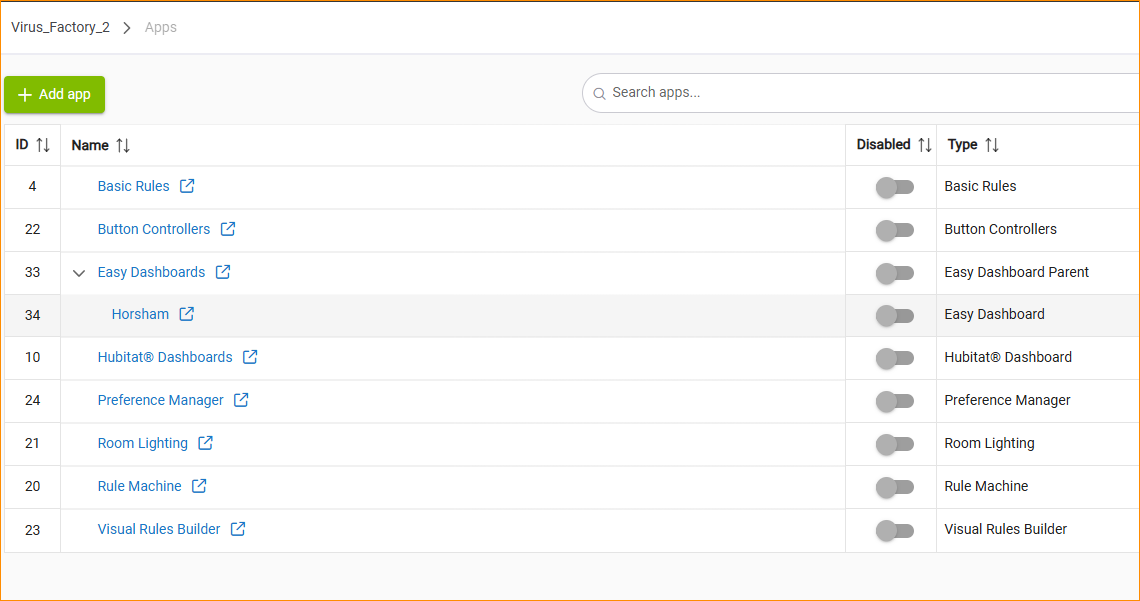Viewport: 1140px width, 601px height.
Task: Sort apps by ID column
Action: [43, 145]
